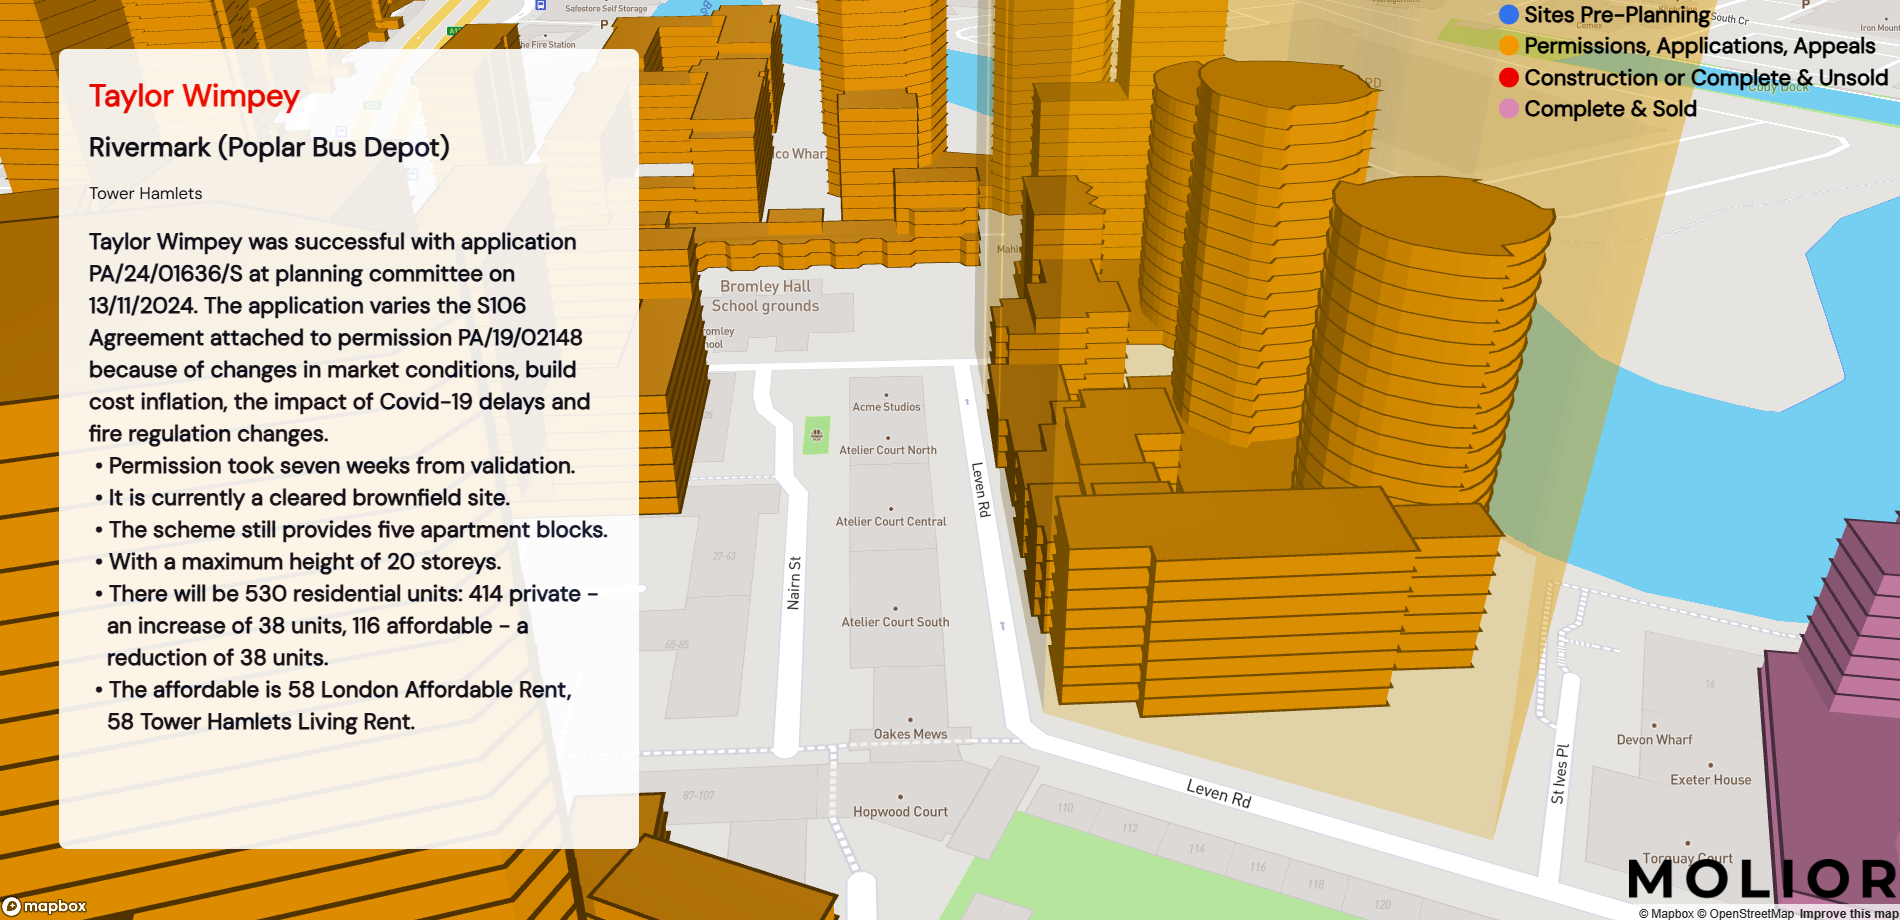Click the red Construction or Complete & Unsold dot
This screenshot has height=920, width=1900.
(1509, 78)
